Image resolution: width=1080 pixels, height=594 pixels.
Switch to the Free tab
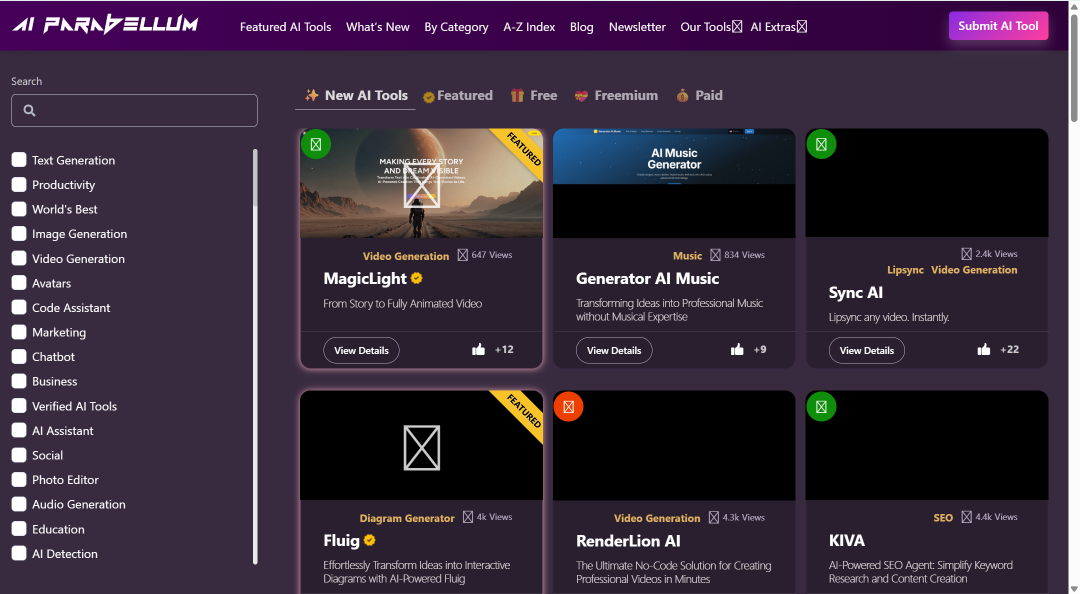tap(534, 96)
